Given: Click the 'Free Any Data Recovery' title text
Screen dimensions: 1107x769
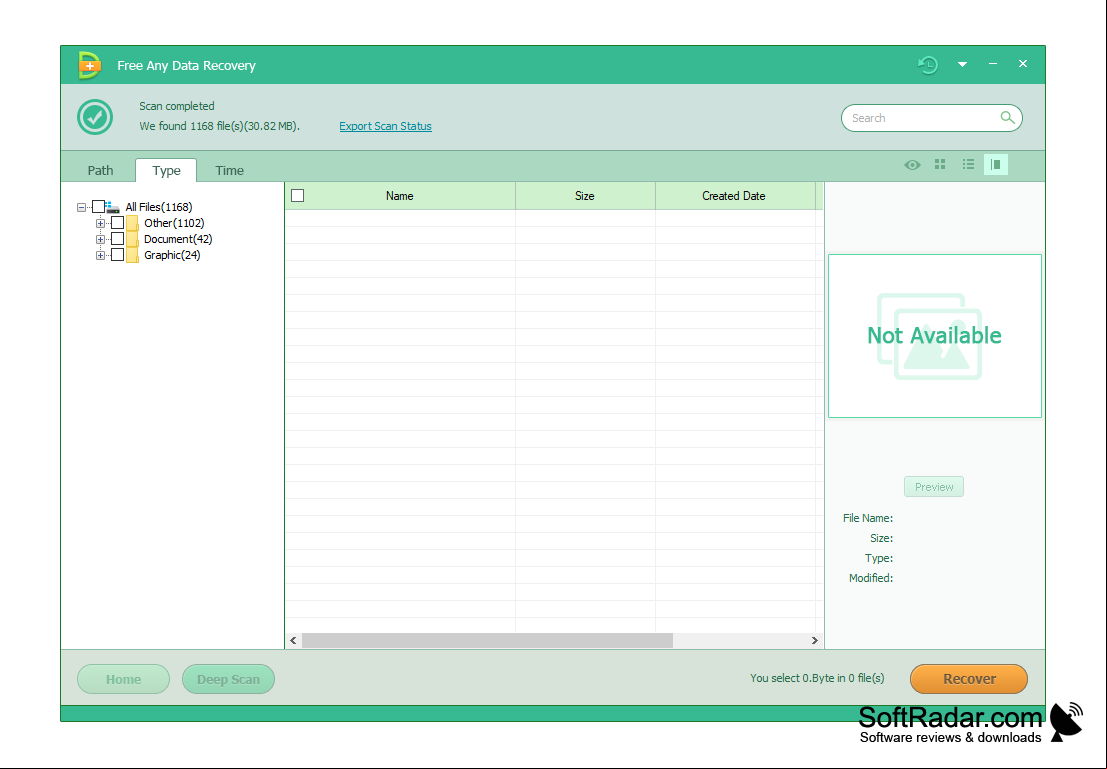Looking at the screenshot, I should pos(186,66).
